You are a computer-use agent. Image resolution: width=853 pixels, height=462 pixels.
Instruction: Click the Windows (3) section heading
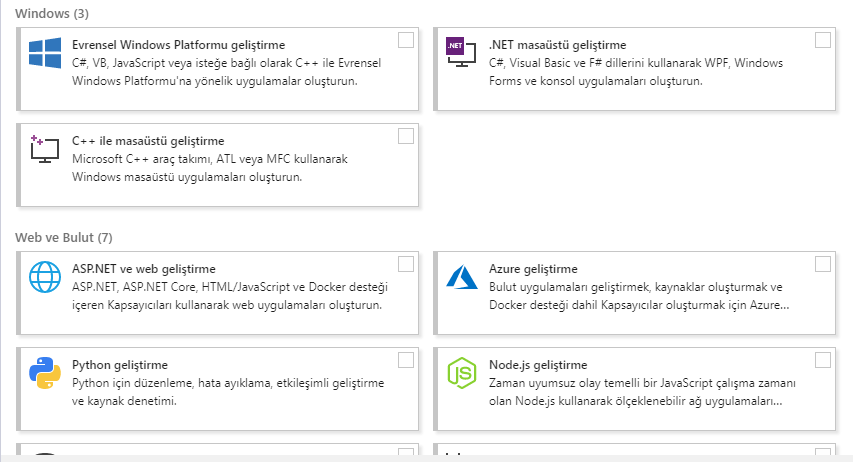coord(52,14)
